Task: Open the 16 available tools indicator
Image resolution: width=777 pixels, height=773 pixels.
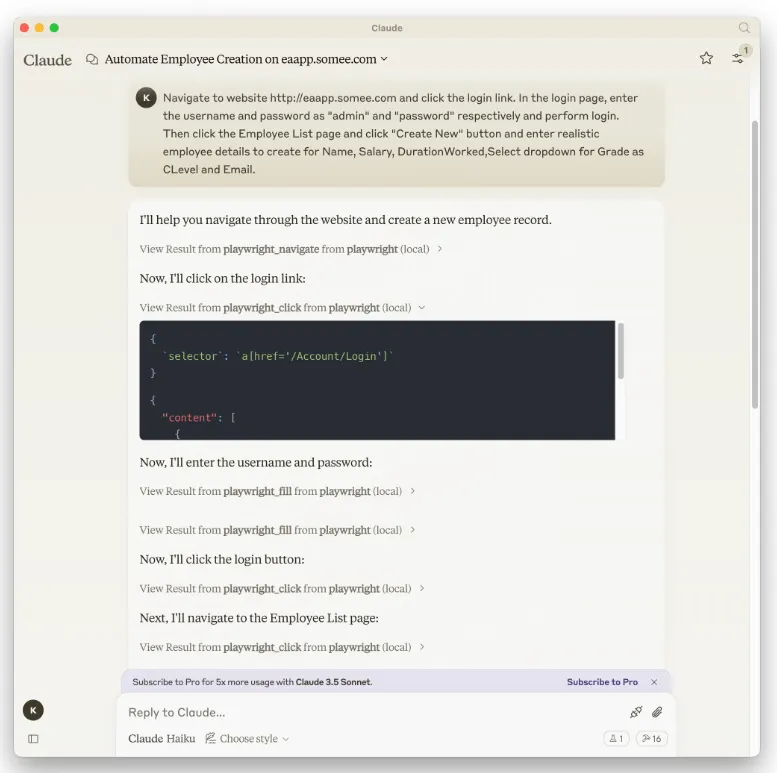Action: [x=652, y=738]
